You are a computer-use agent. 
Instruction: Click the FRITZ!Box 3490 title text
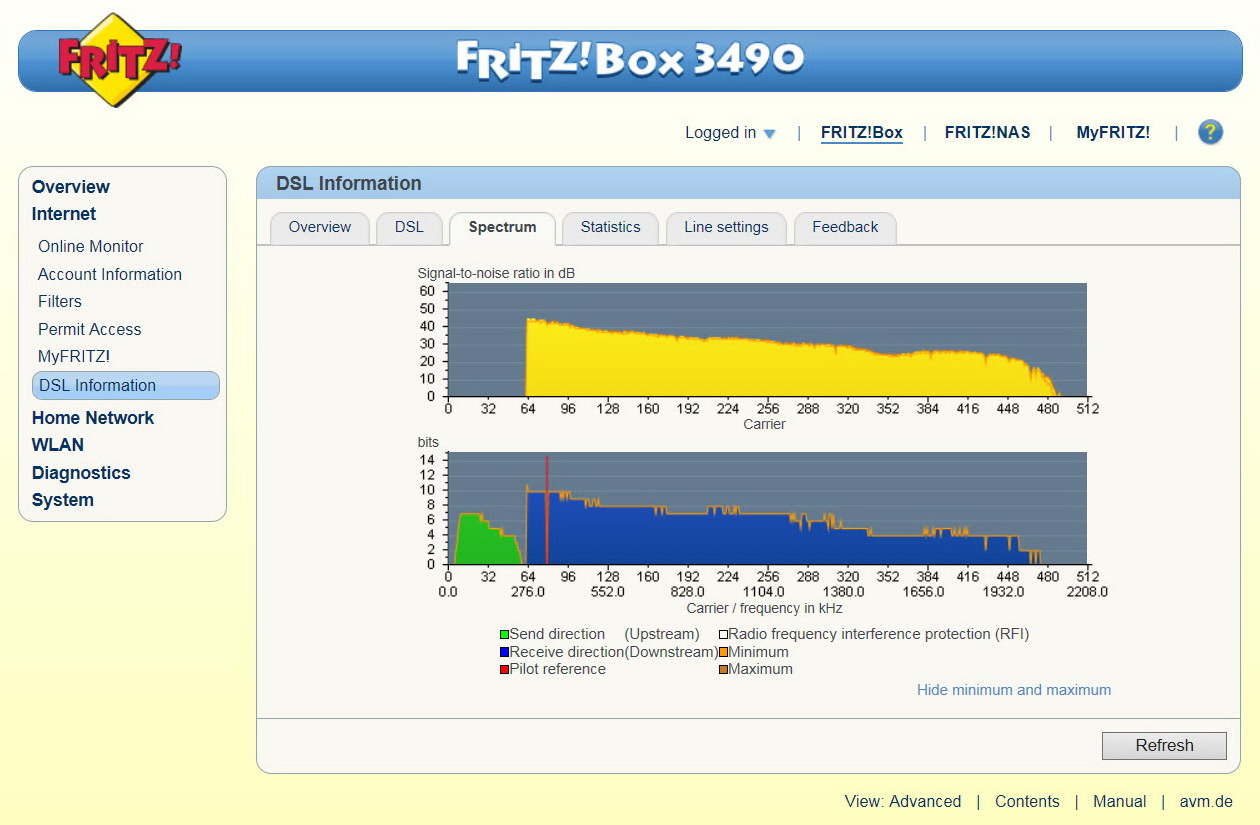point(630,59)
